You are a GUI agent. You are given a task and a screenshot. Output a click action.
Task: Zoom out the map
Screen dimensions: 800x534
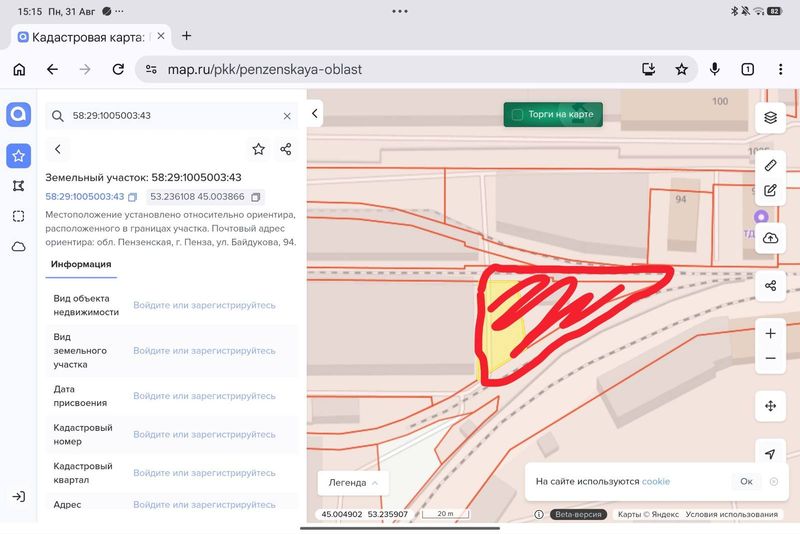770,359
